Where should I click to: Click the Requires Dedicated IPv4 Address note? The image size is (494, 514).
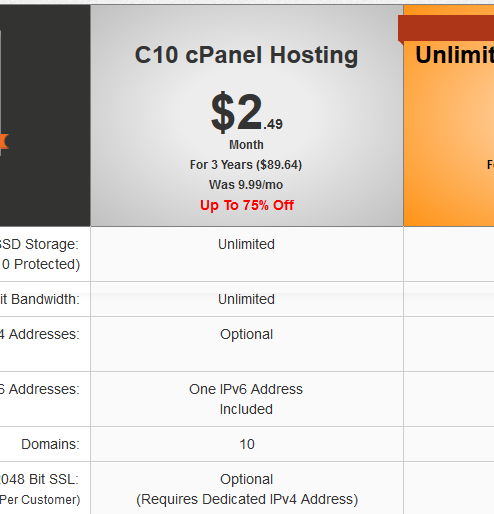point(247,499)
